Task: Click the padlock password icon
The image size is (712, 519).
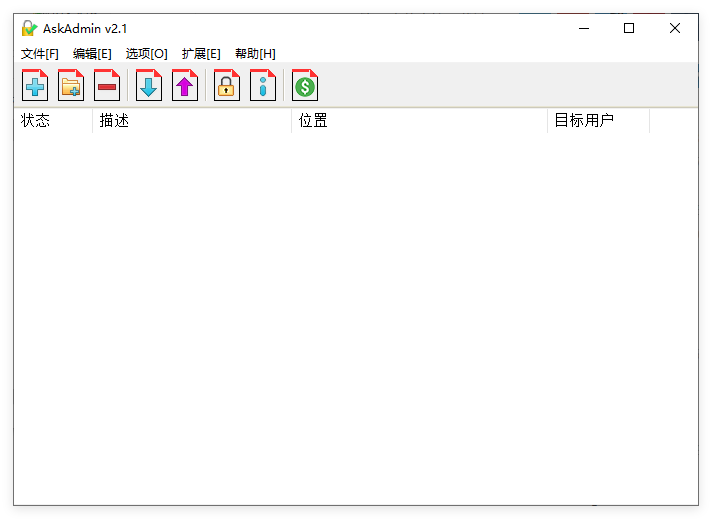Action: [x=227, y=85]
